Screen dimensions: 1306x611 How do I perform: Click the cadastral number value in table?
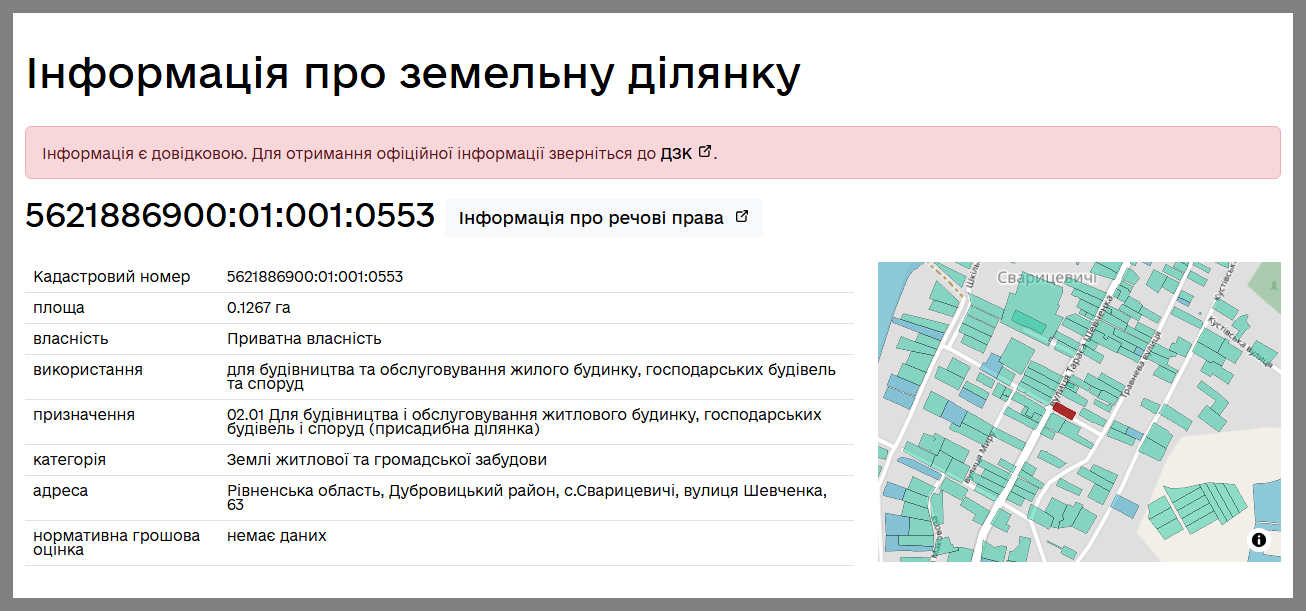click(x=315, y=277)
